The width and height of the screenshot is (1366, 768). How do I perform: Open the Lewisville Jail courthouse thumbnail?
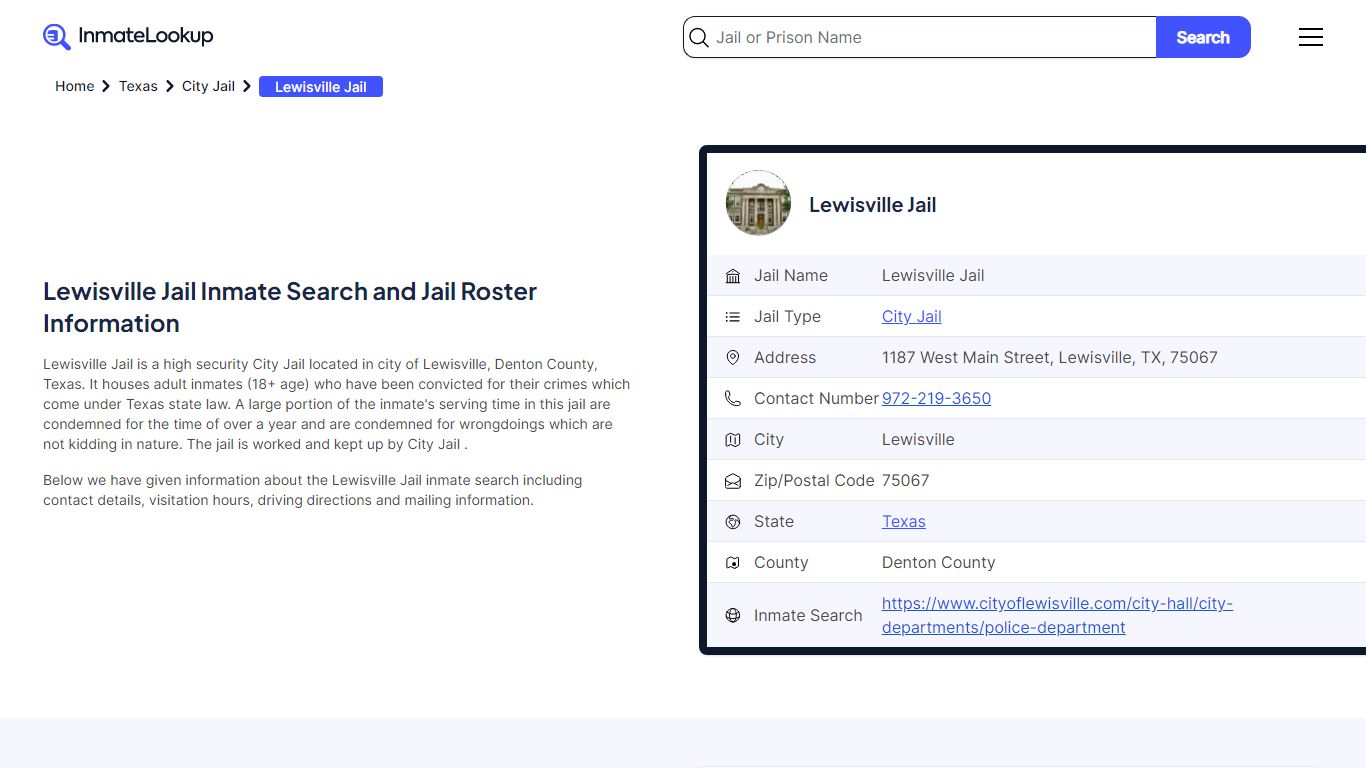coord(758,203)
